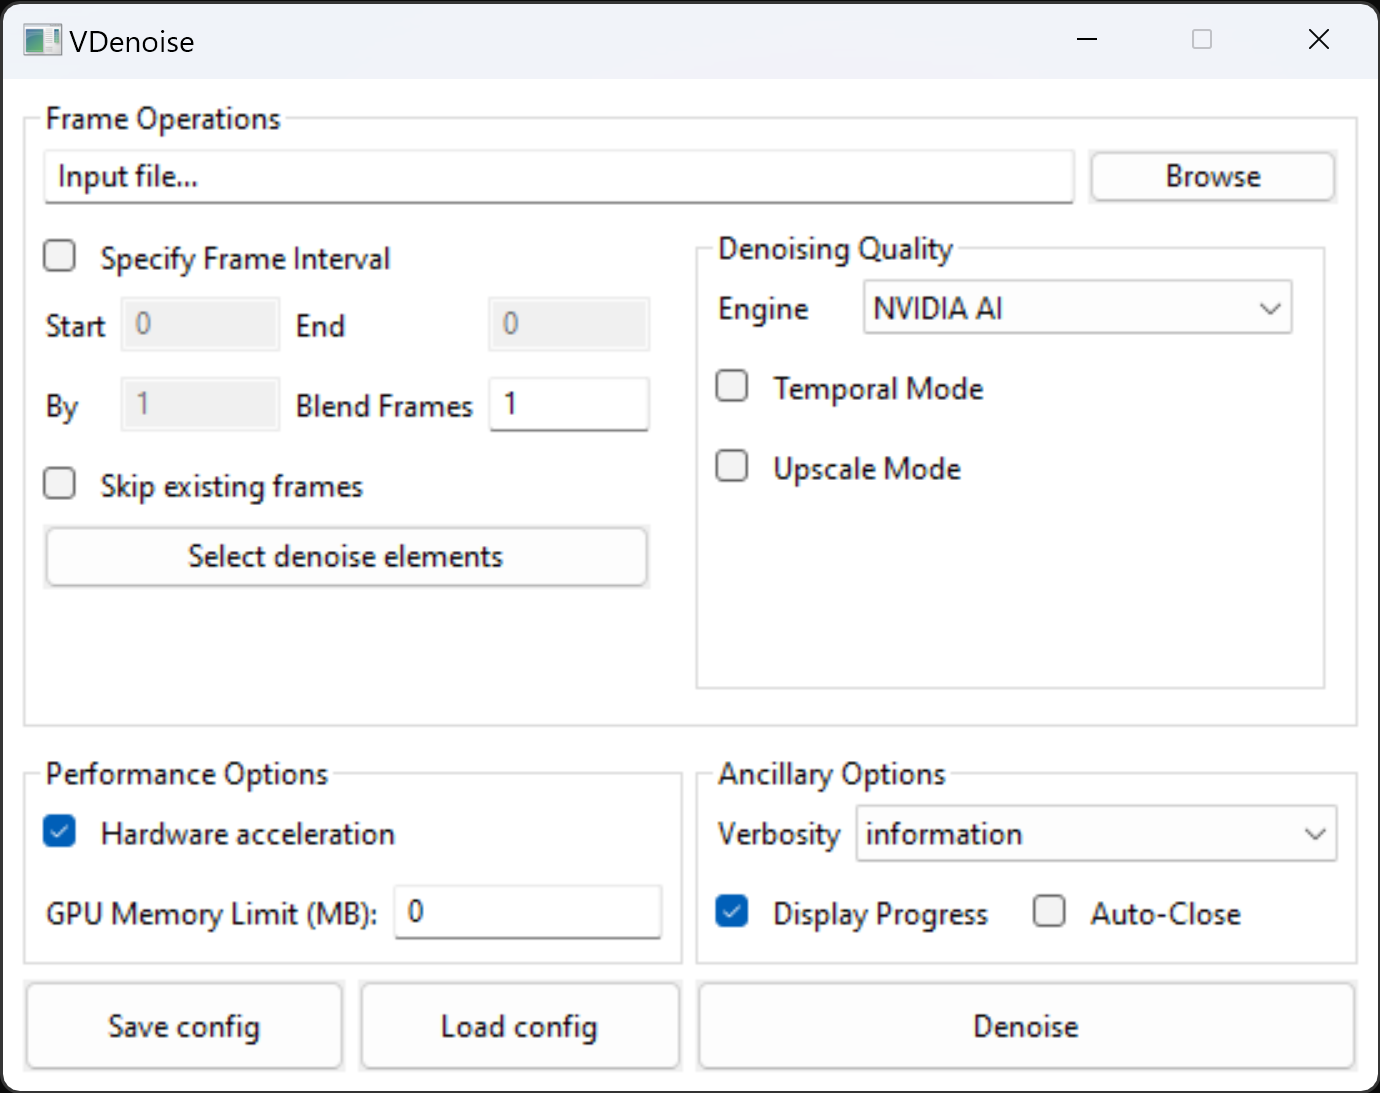
Task: Click the Save config button
Action: [184, 1026]
